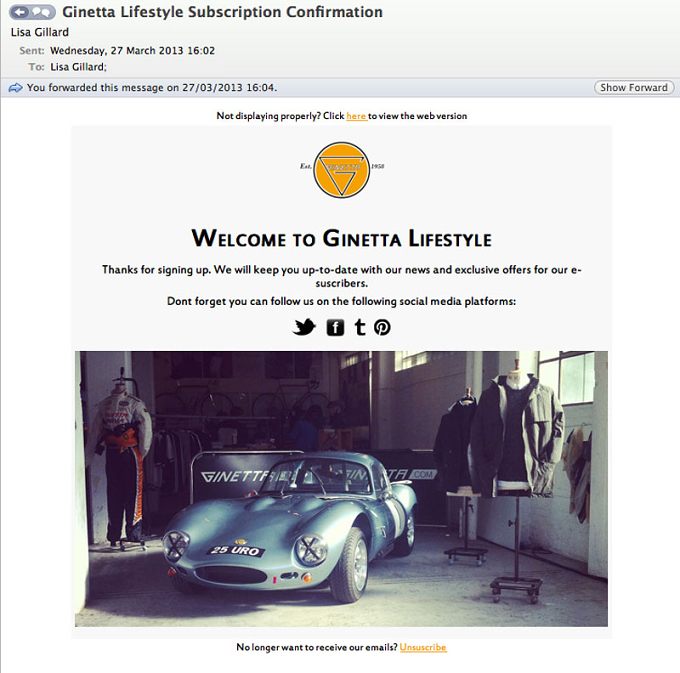Click 'No longer want to receive our emails?' text
680x673 pixels.
click(x=317, y=647)
